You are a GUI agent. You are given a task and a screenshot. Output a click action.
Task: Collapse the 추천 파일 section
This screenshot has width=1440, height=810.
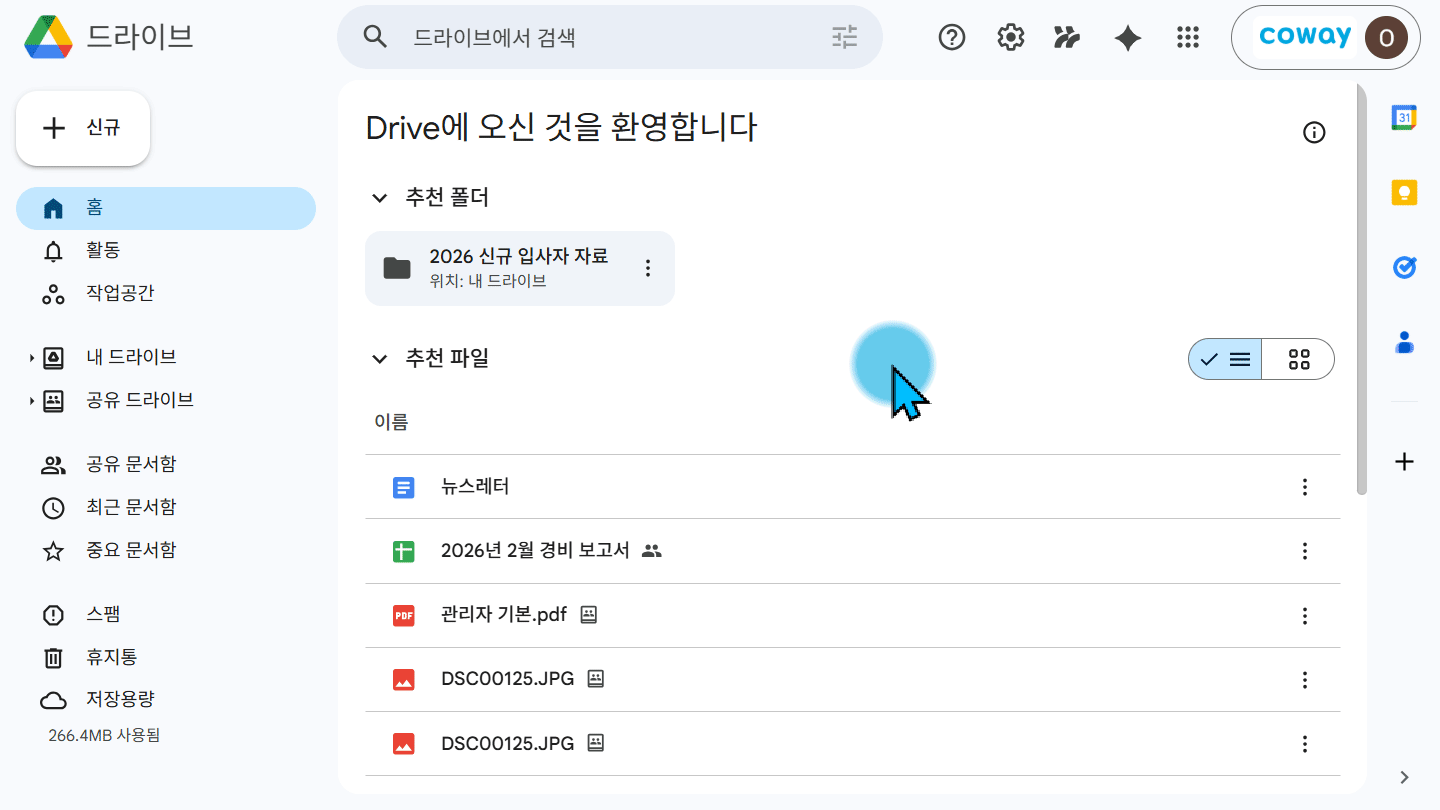tap(380, 358)
